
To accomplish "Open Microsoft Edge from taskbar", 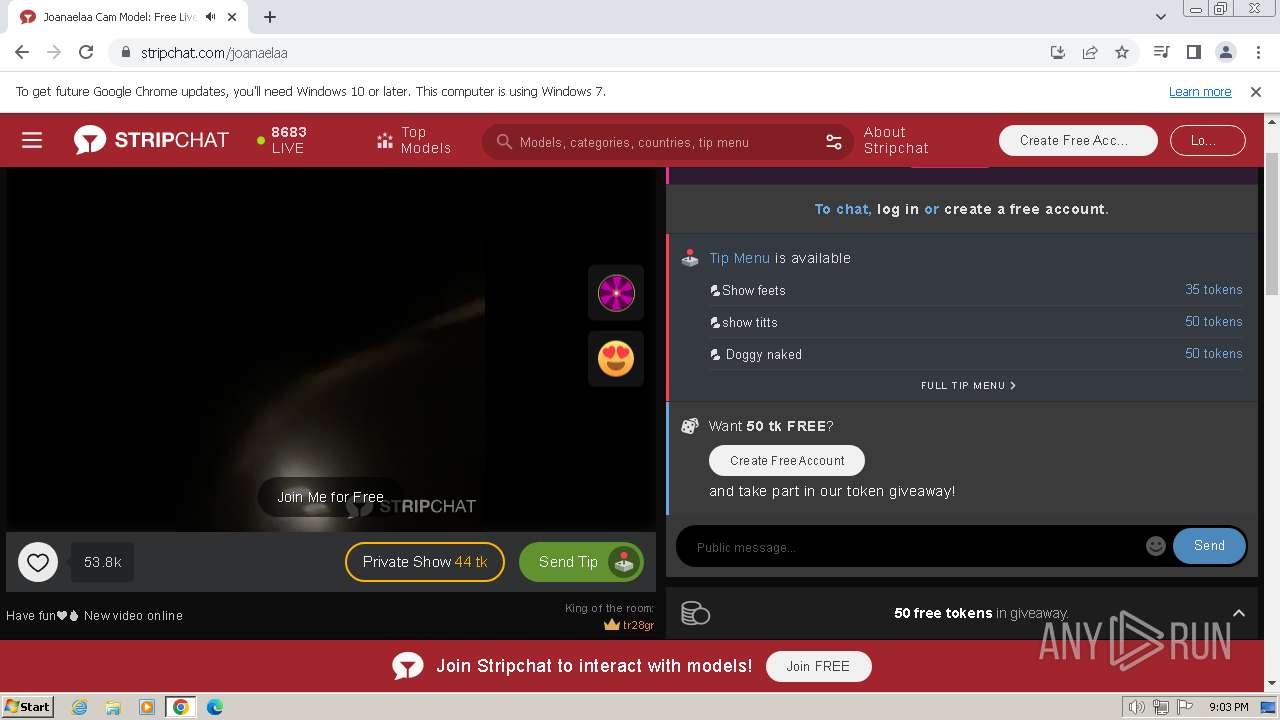I will pos(214,707).
